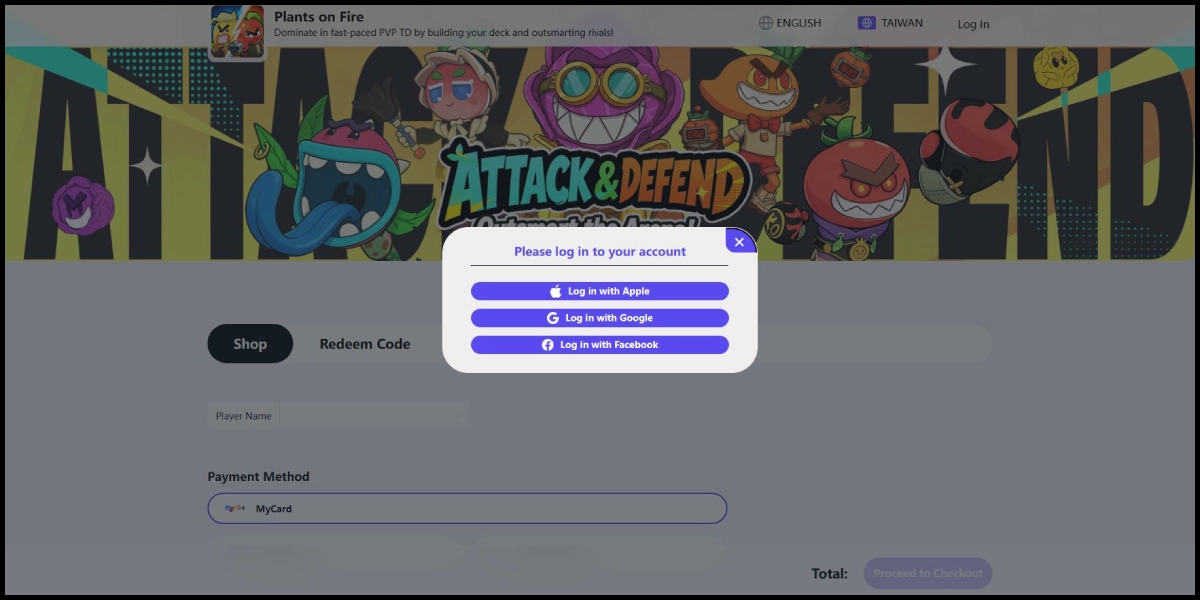Screen dimensions: 1200x600
Task: Click the purple region icon beside TAIWAN
Action: (x=867, y=23)
